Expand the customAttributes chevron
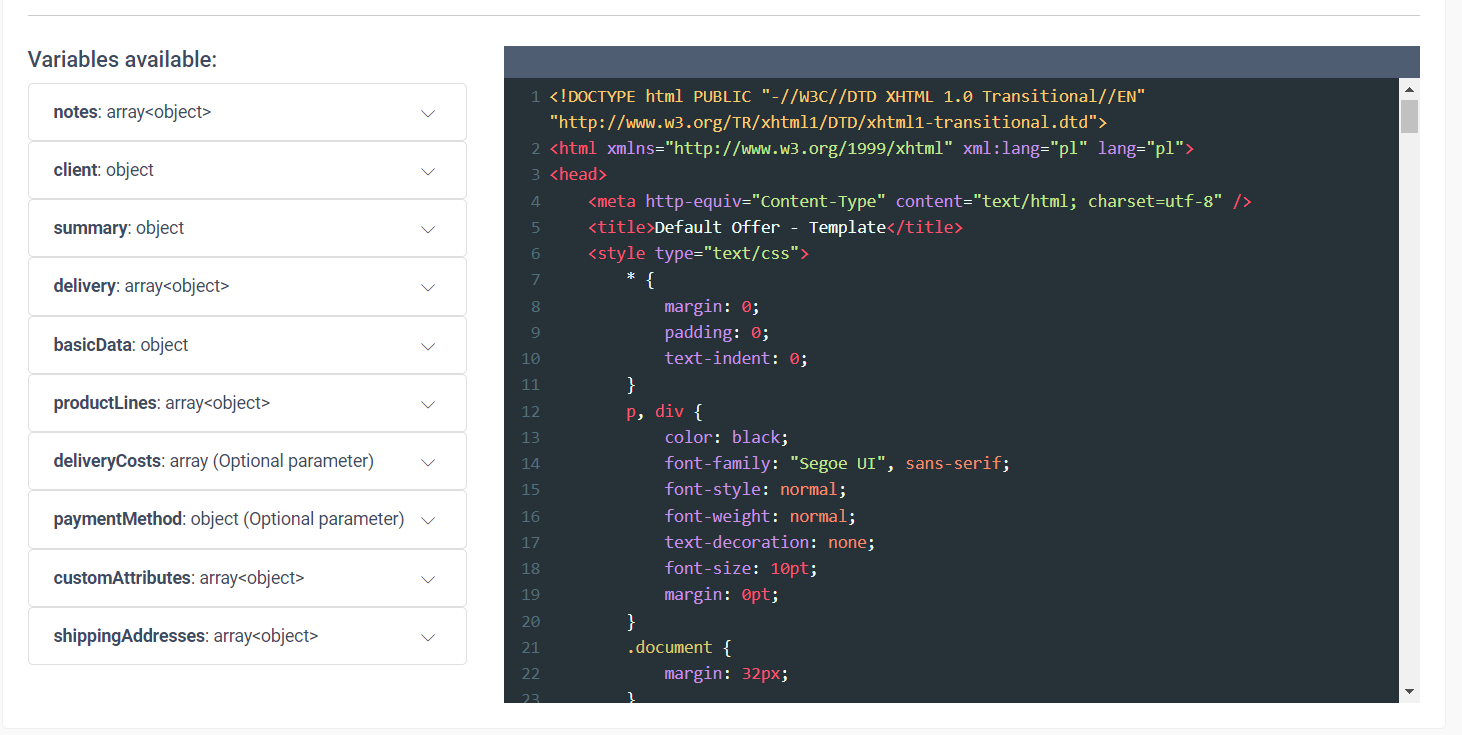1462x735 pixels. (428, 579)
